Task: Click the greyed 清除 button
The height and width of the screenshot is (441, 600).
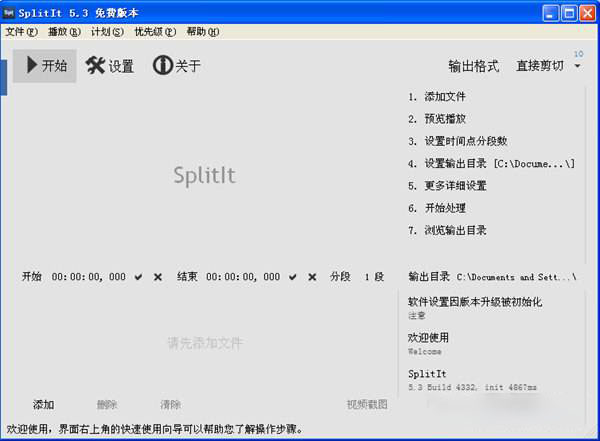Action: (x=170, y=404)
